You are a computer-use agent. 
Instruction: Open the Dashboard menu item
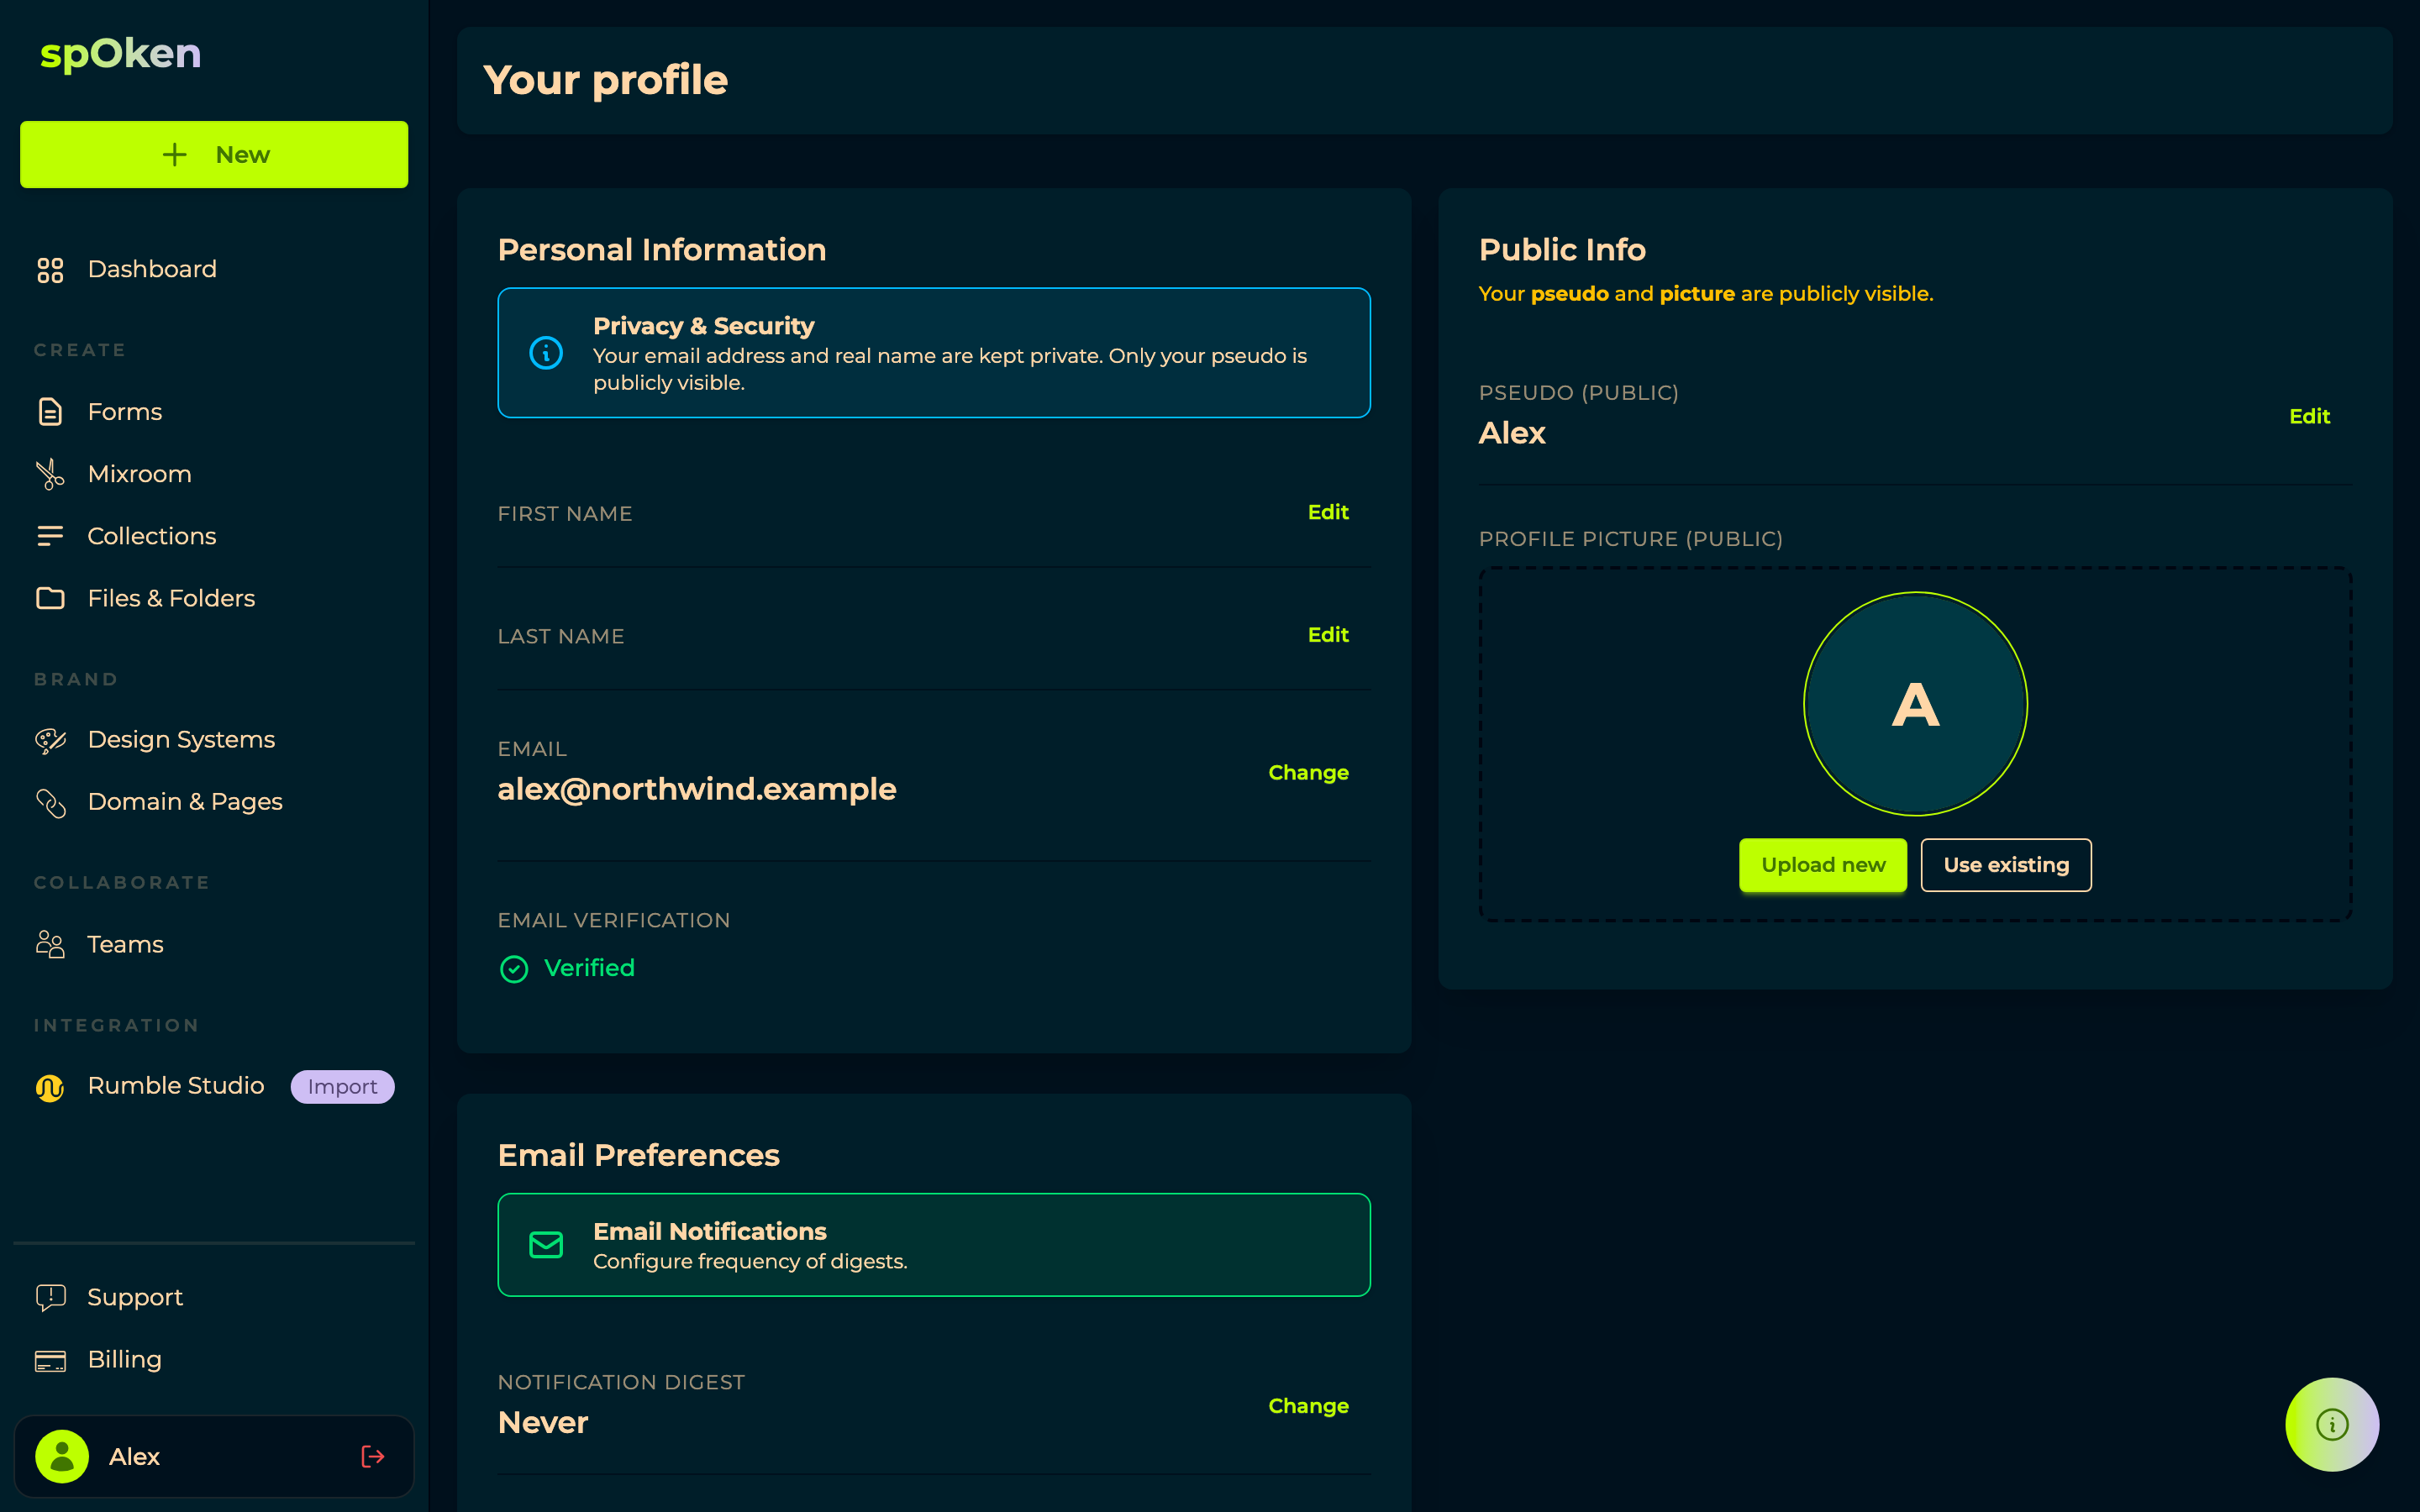[214, 270]
